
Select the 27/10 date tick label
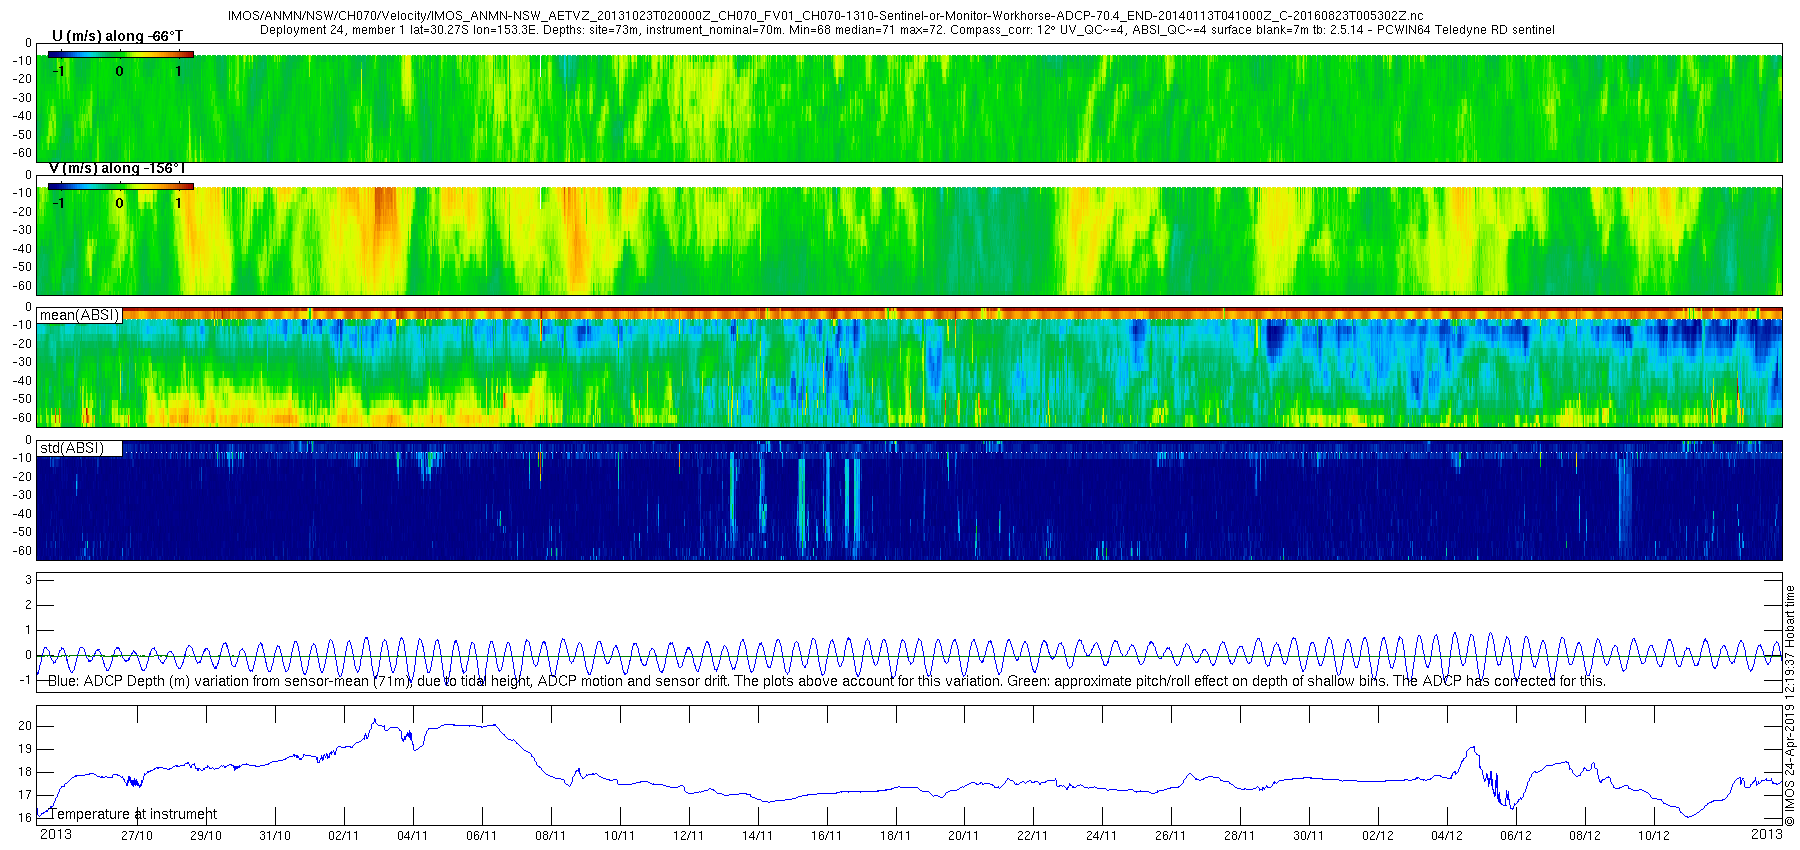(137, 836)
